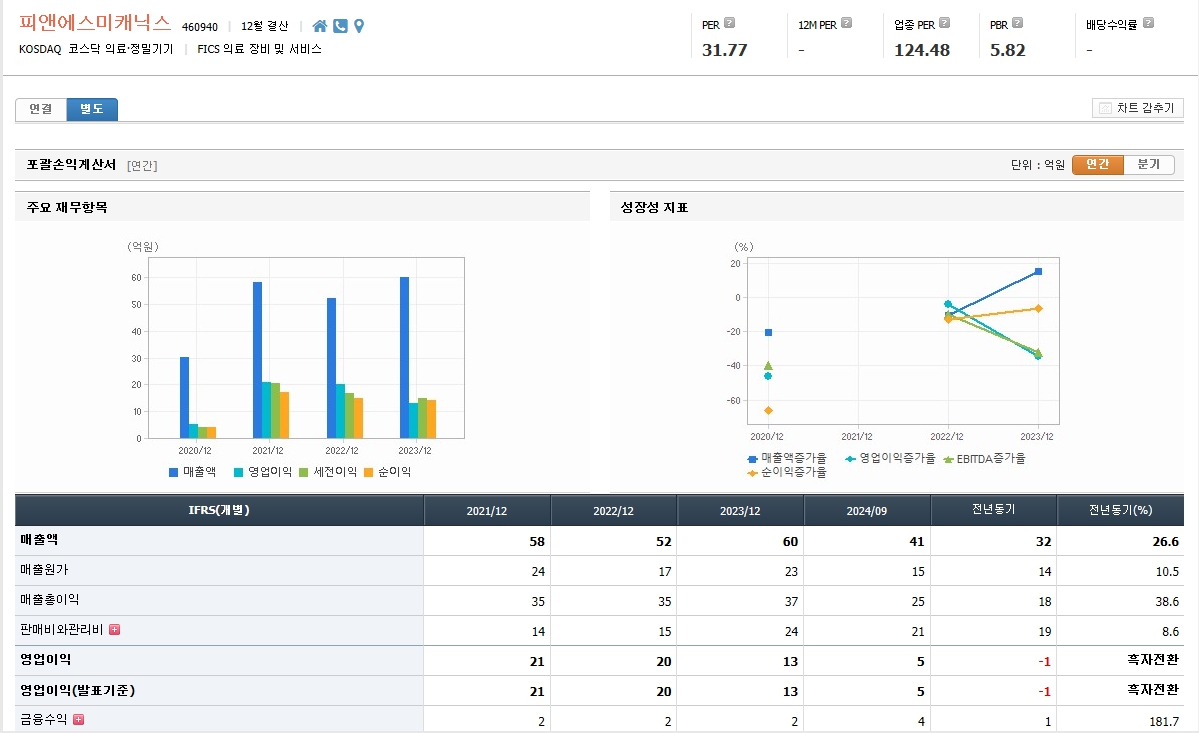This screenshot has height=733, width=1199.
Task: Toggle EBITDA증가율 legend marker
Action: (x=948, y=459)
